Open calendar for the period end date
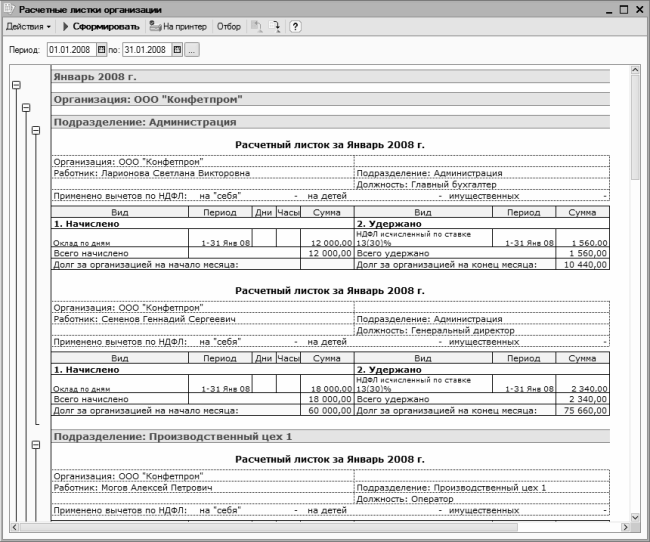650x542 pixels. click(177, 49)
